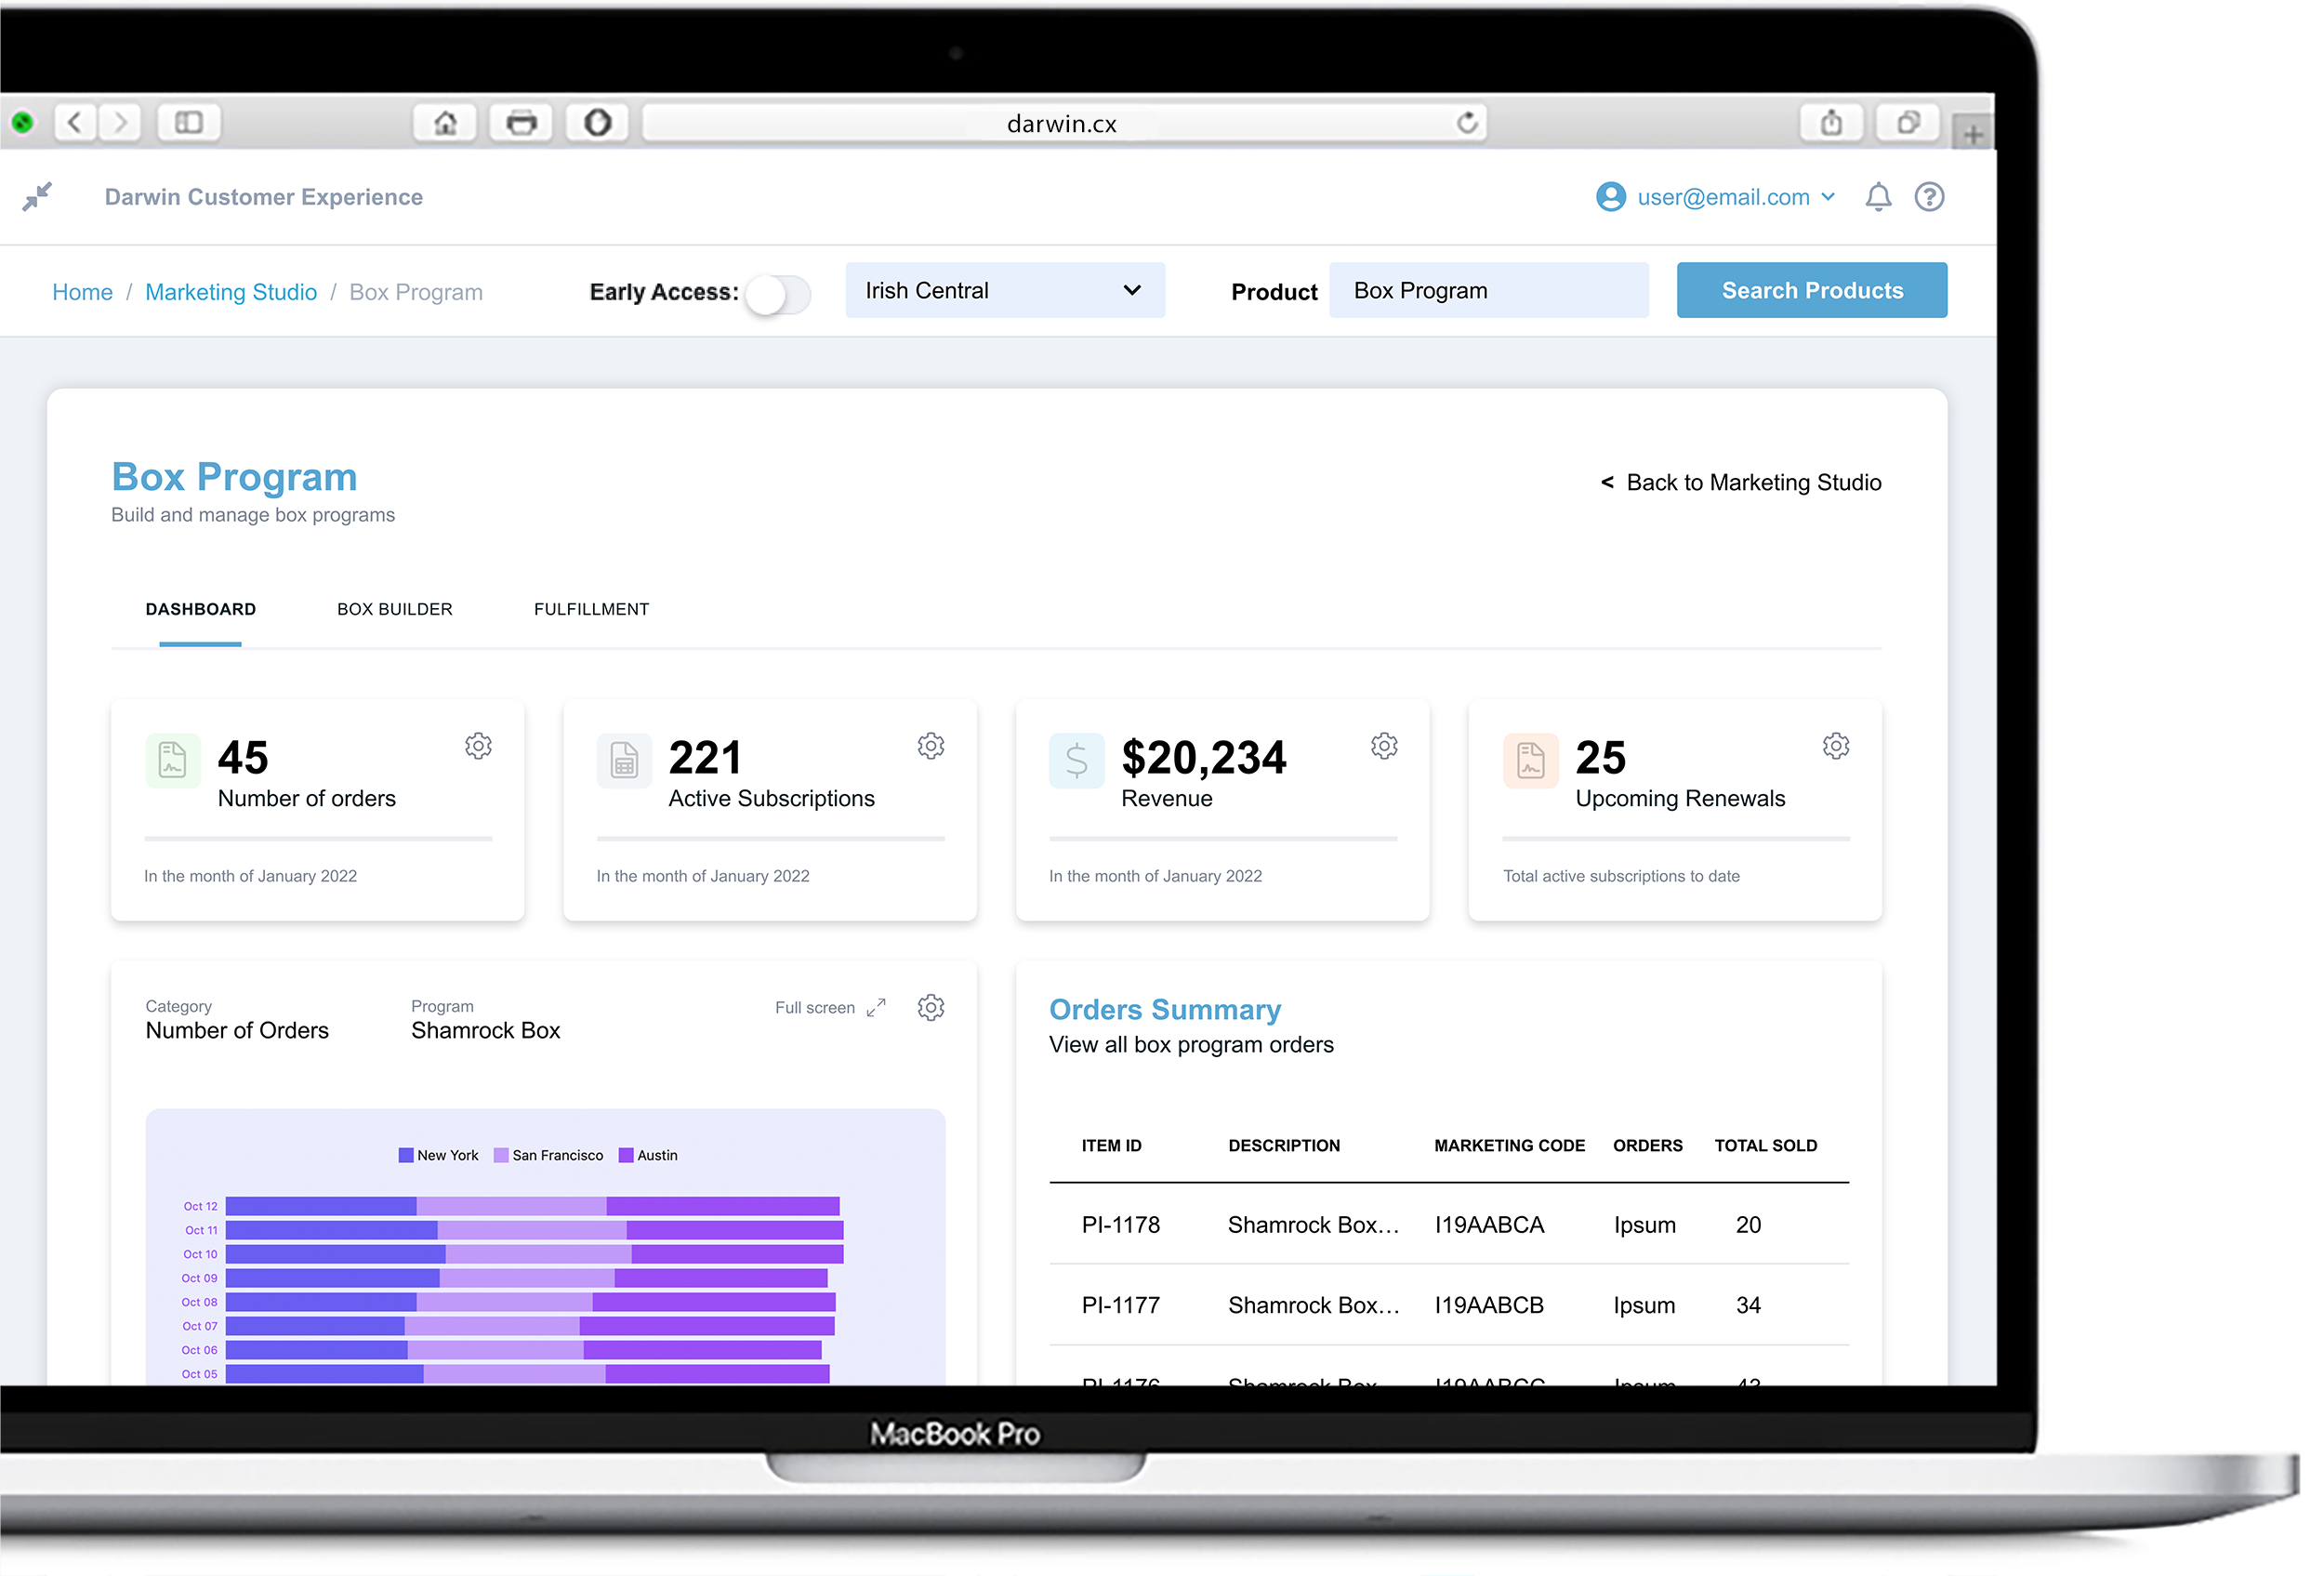Open help via the question mark icon
The image size is (2324, 1576).
[1929, 197]
